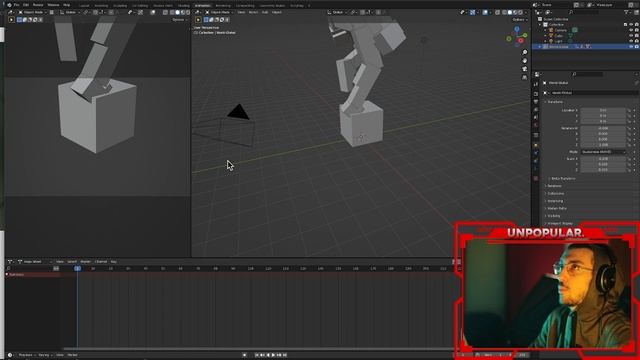This screenshot has height=360, width=640.
Task: Select solid shading mode in main viewport
Action: [510, 12]
